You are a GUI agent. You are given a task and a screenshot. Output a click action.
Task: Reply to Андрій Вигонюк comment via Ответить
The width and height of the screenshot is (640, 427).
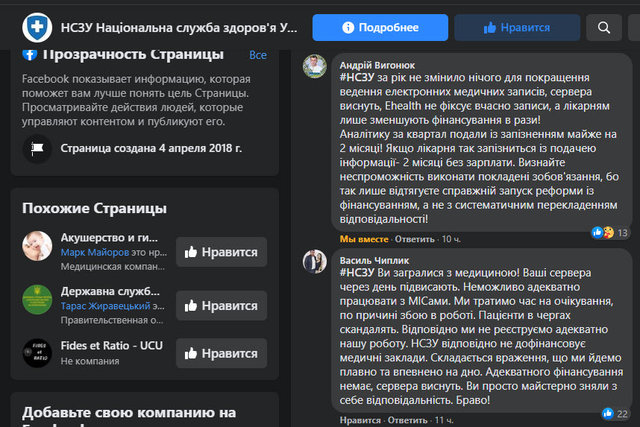[x=414, y=239]
